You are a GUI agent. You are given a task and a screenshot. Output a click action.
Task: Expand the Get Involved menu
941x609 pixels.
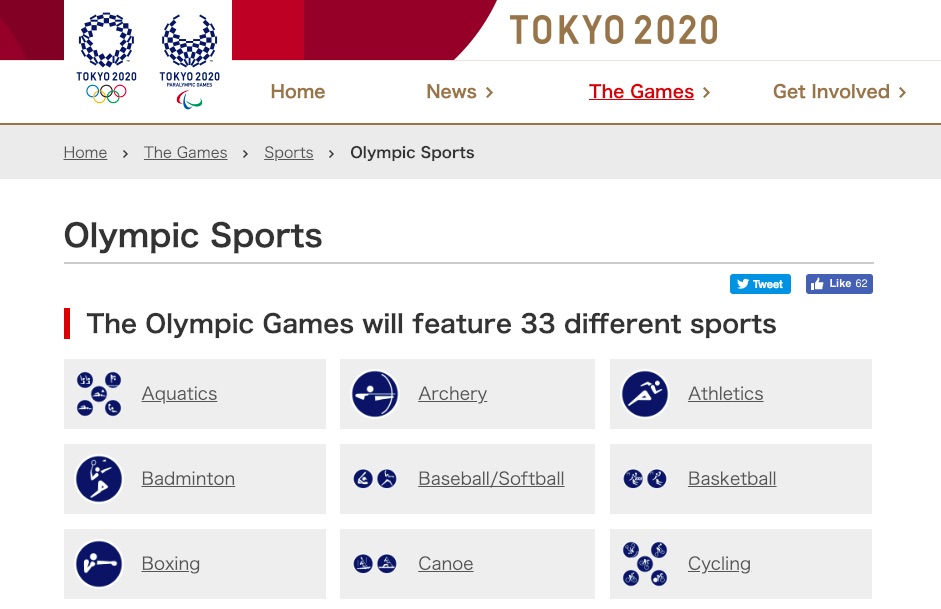click(x=839, y=92)
